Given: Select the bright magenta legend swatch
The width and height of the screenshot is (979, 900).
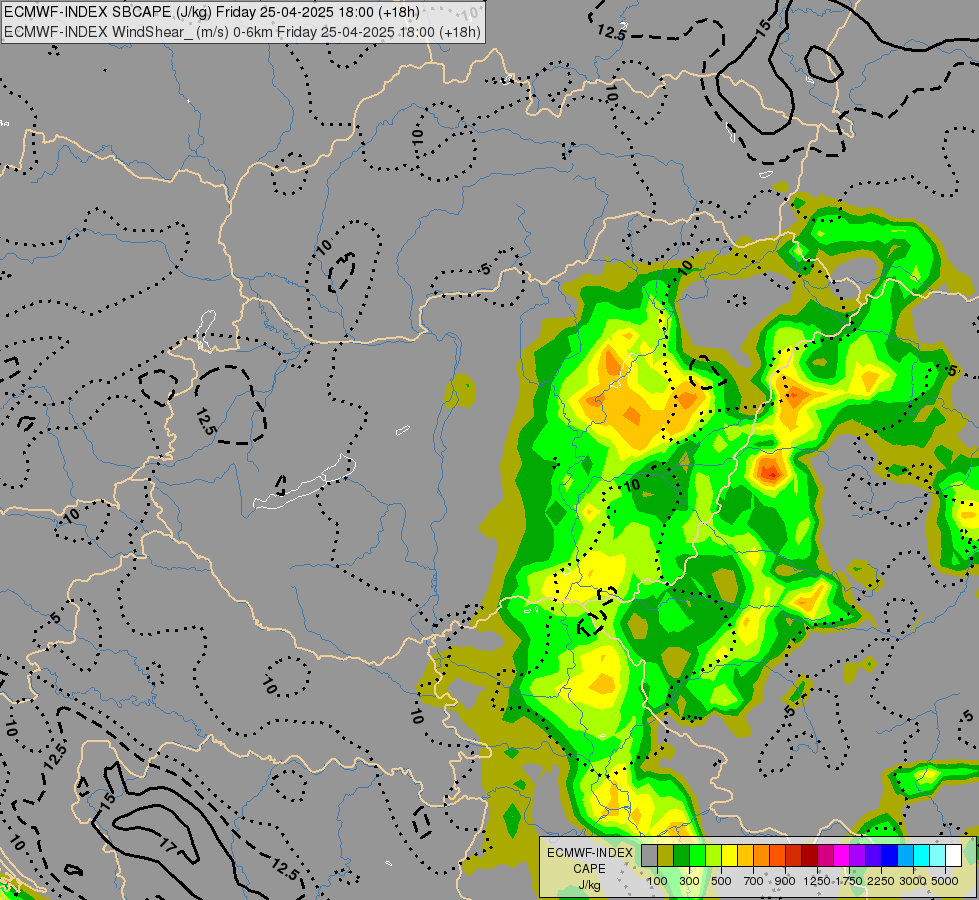Looking at the screenshot, I should [x=841, y=856].
